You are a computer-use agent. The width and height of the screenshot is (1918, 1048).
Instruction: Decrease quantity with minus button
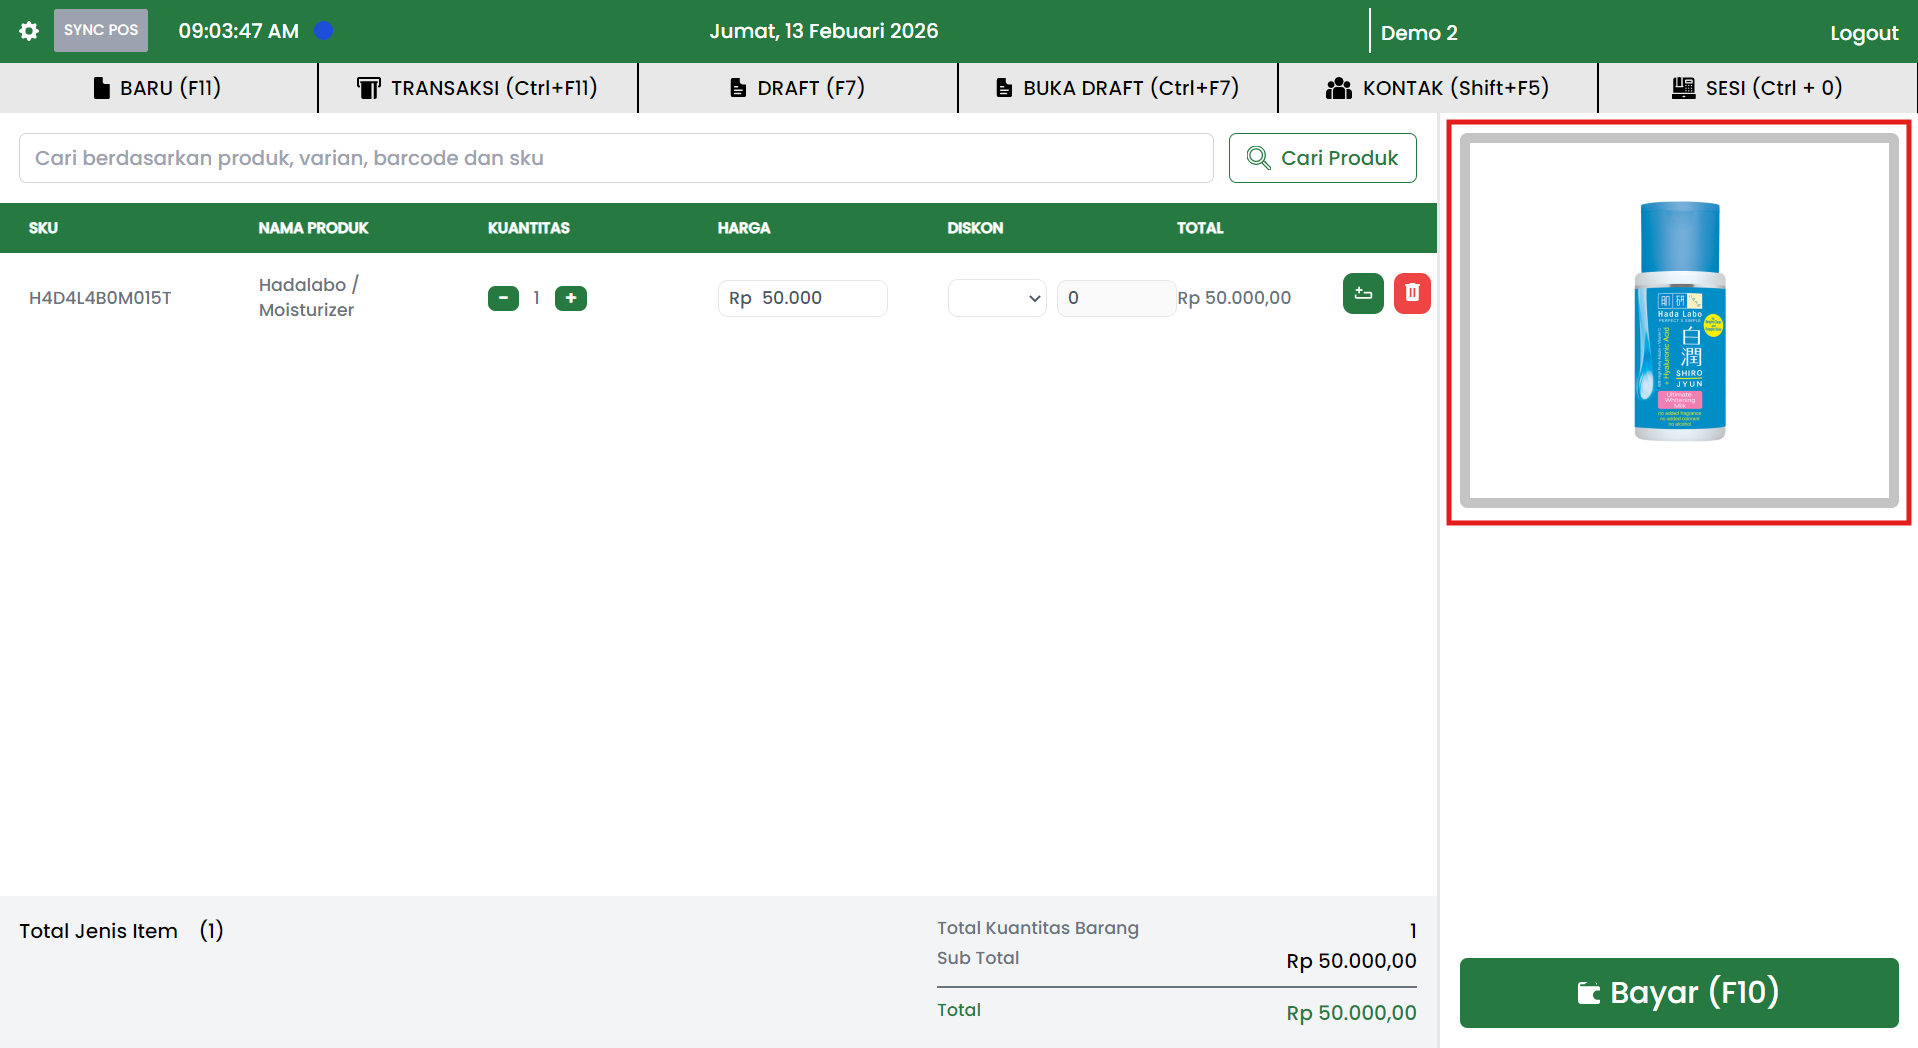coord(503,298)
